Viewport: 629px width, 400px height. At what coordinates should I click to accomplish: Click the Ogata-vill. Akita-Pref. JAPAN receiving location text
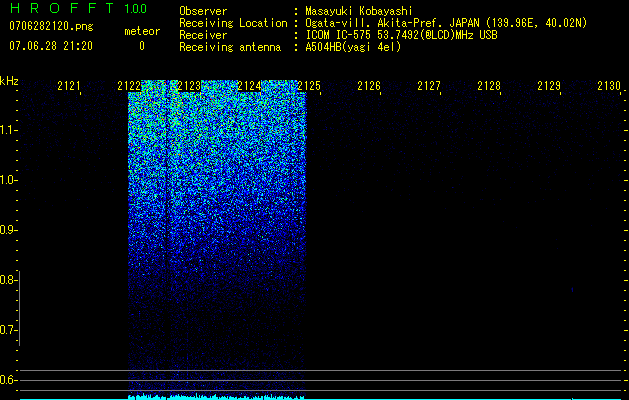(446, 23)
